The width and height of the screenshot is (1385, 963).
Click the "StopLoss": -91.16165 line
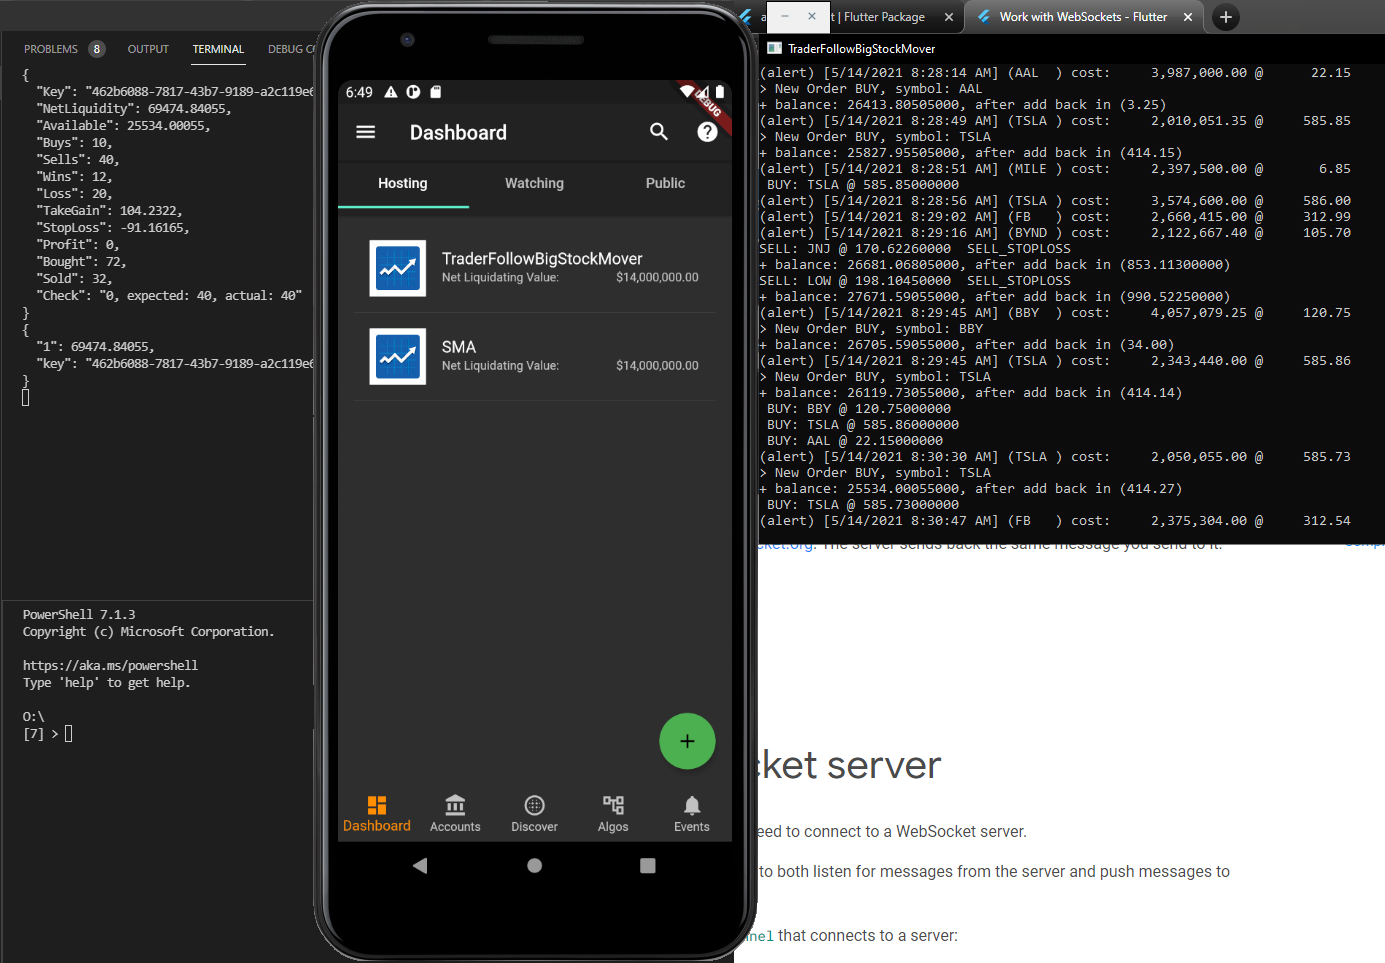point(113,227)
